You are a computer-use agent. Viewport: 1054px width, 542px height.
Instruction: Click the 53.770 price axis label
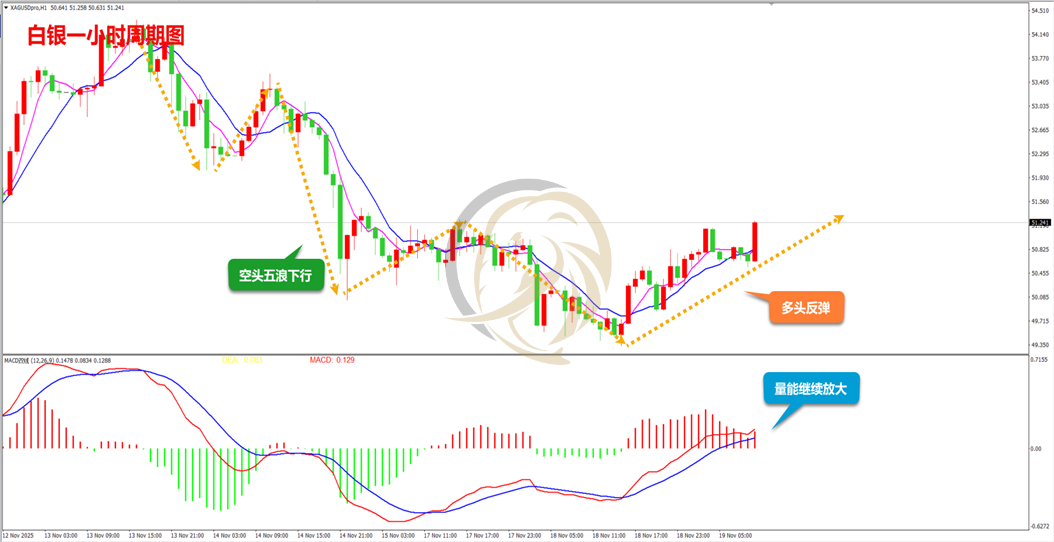click(x=1040, y=58)
